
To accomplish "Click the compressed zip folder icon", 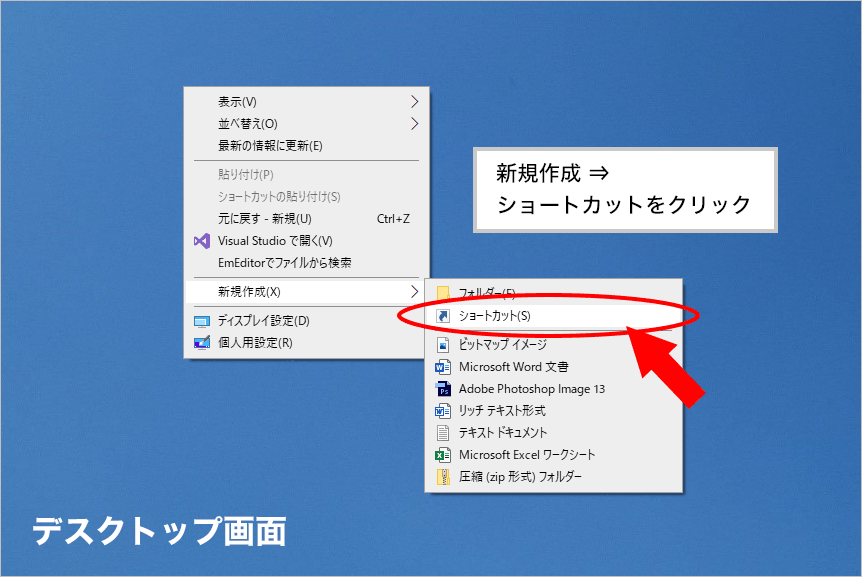I will [x=443, y=477].
